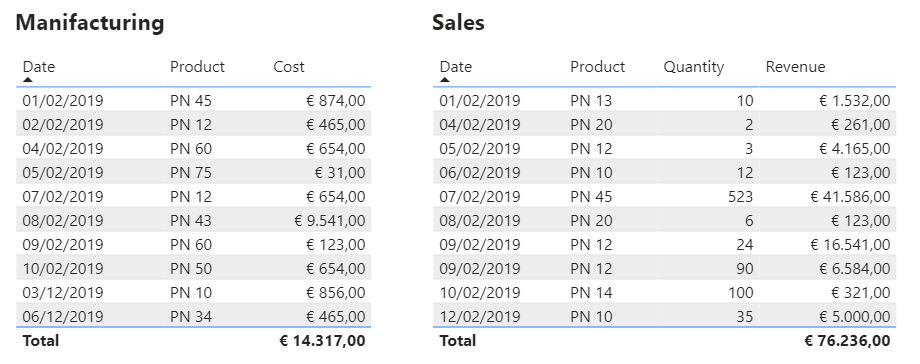Sort Manufacturing table by Product column header

tap(197, 67)
